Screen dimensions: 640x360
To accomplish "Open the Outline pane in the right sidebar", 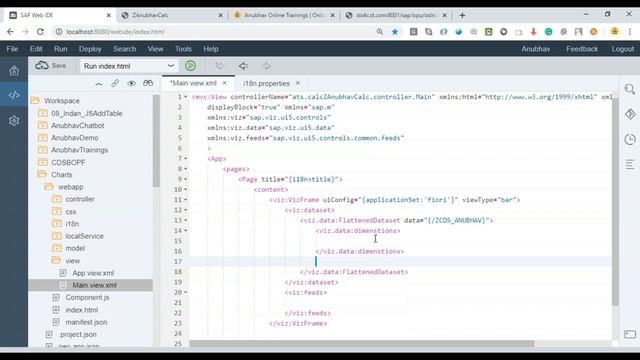I will click(x=630, y=164).
